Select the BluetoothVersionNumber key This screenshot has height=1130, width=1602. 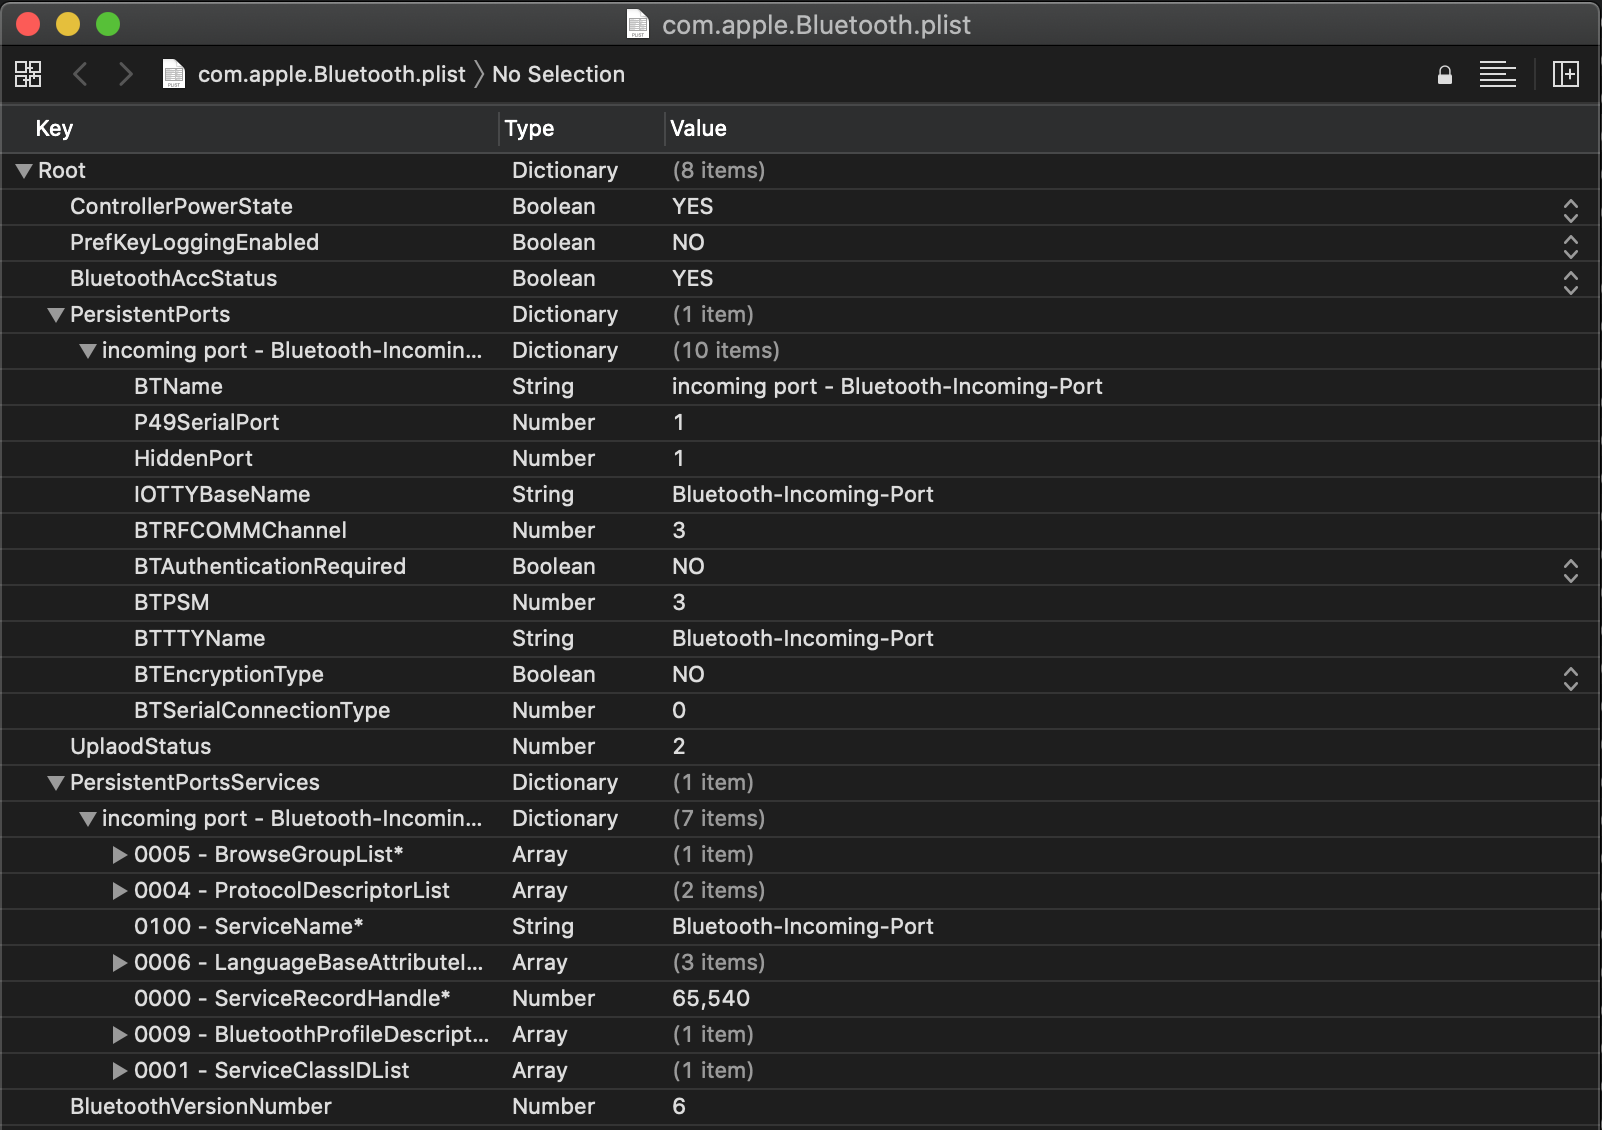click(x=200, y=1106)
